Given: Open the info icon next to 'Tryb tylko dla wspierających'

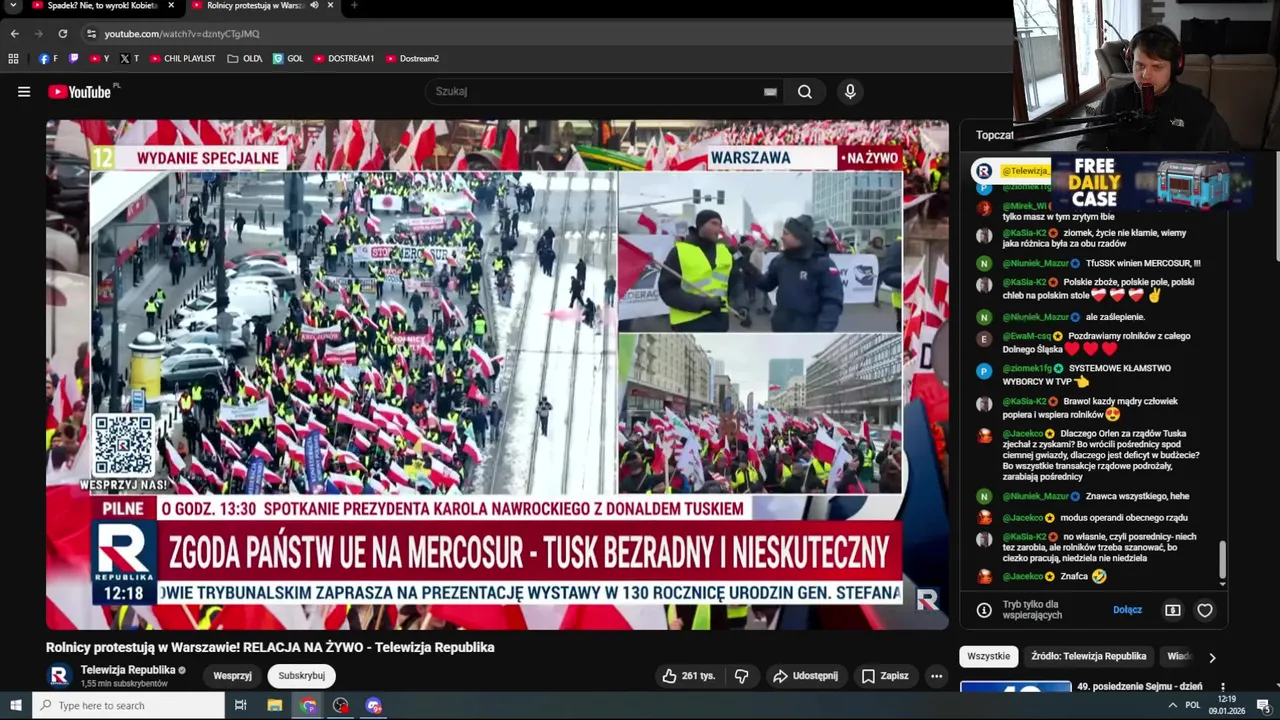Looking at the screenshot, I should (x=984, y=610).
